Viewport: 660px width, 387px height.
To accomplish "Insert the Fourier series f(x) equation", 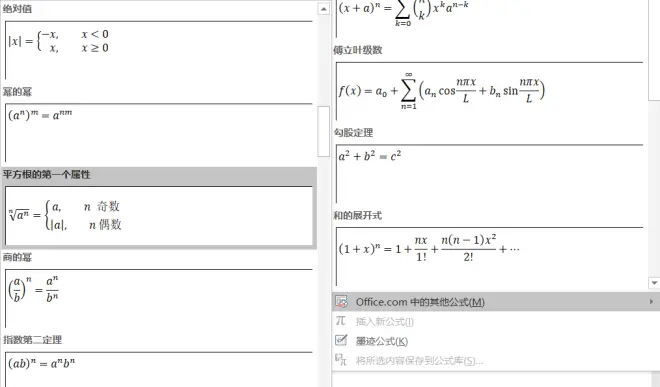I will point(490,91).
